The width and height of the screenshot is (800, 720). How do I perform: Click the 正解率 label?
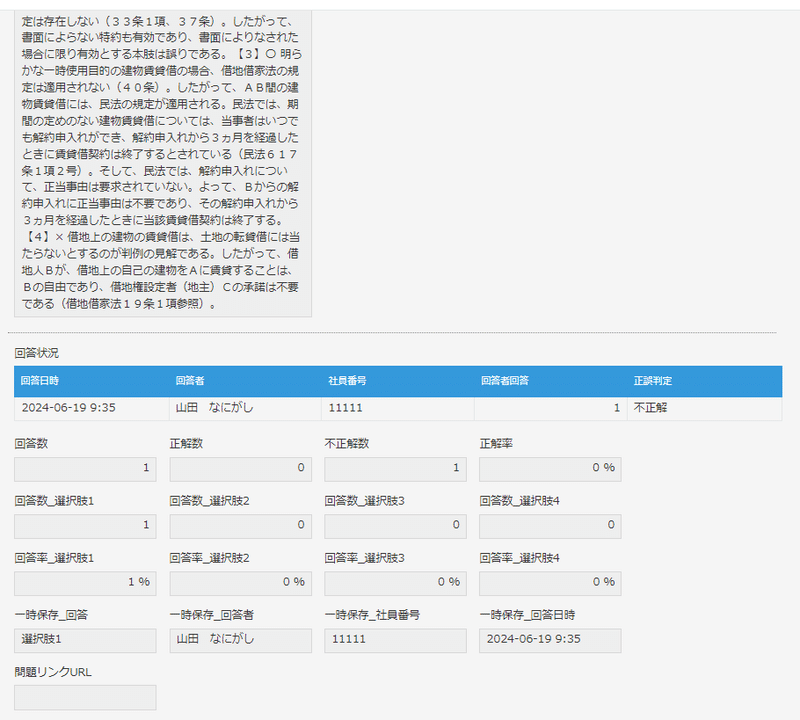496,443
